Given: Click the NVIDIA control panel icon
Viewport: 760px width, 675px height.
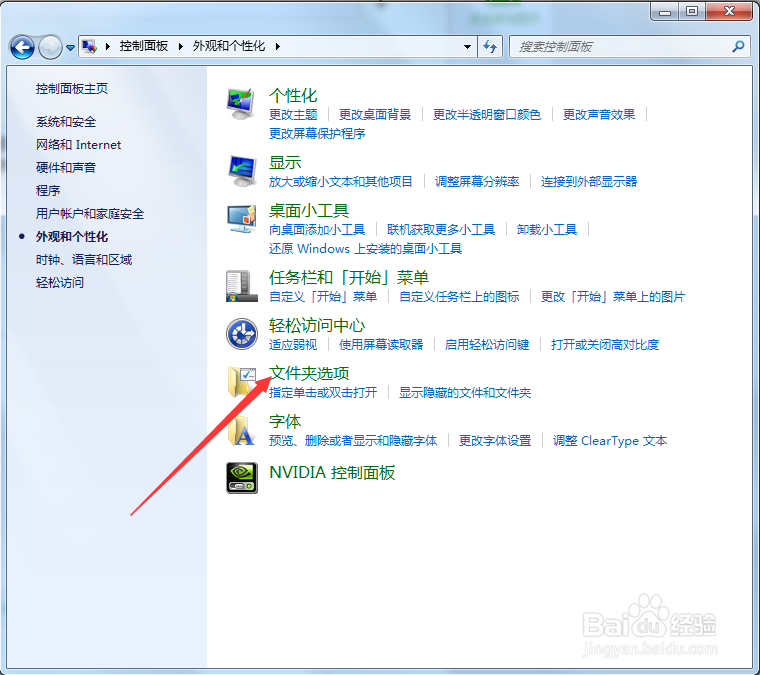Looking at the screenshot, I should click(x=242, y=478).
